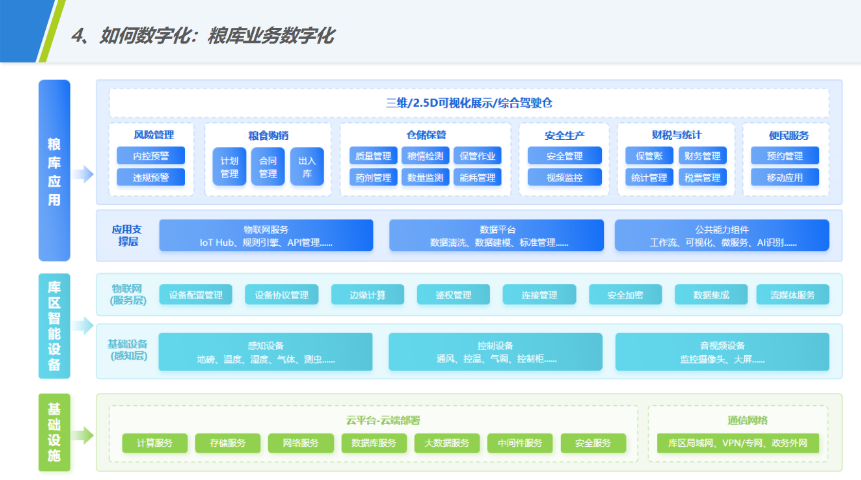861x480 pixels.
Task: Click the 计算服务 green box
Action: click(x=155, y=443)
